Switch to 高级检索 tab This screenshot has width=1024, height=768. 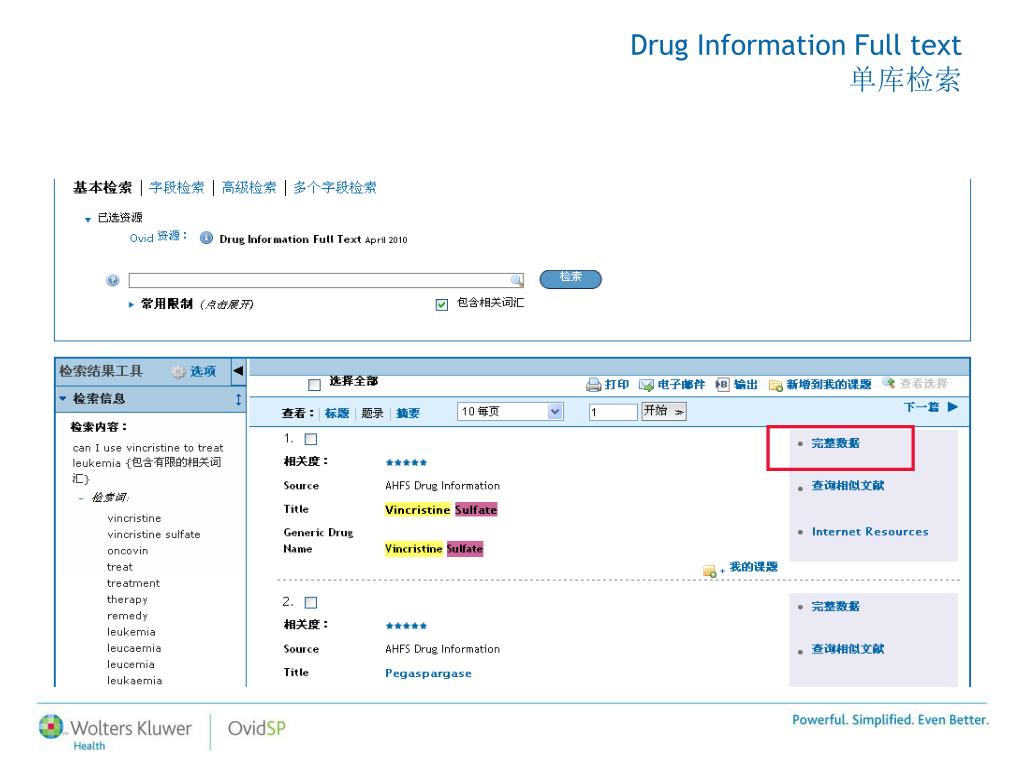click(249, 188)
